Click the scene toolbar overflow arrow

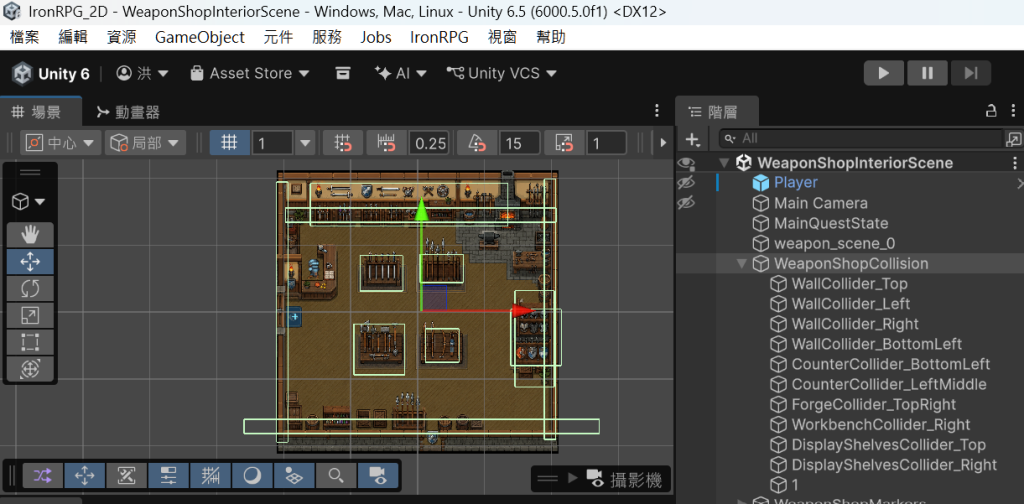click(x=663, y=143)
